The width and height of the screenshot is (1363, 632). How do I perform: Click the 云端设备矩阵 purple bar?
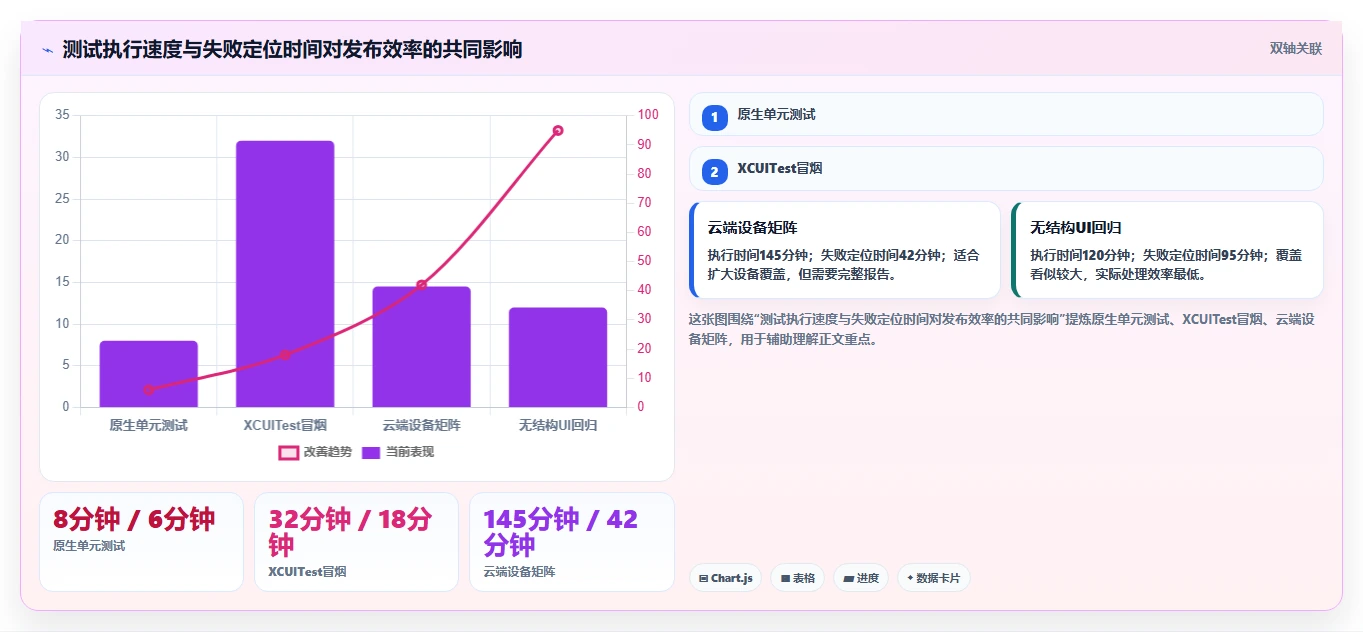pyautogui.click(x=421, y=347)
